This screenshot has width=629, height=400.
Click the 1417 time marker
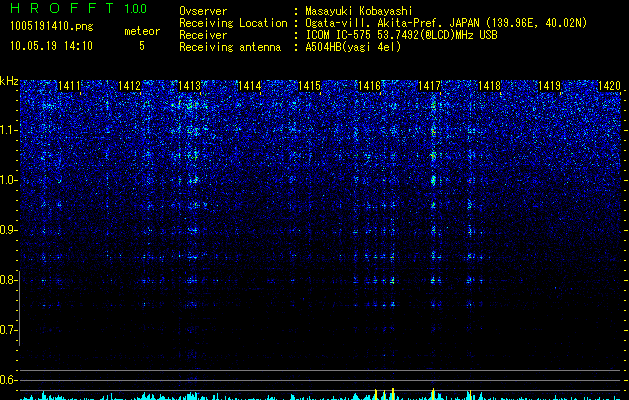tap(429, 85)
